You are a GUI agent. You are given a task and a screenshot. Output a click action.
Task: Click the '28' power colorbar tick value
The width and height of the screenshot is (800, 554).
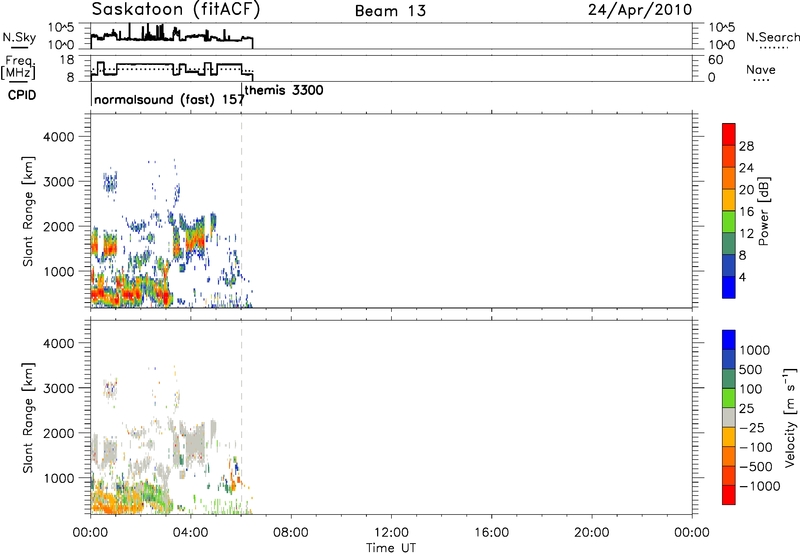tap(746, 146)
